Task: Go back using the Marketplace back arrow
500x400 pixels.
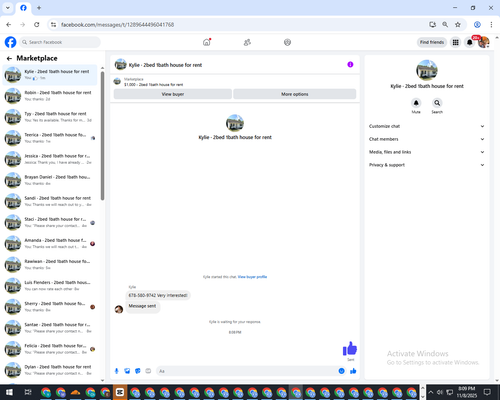Action: point(9,58)
